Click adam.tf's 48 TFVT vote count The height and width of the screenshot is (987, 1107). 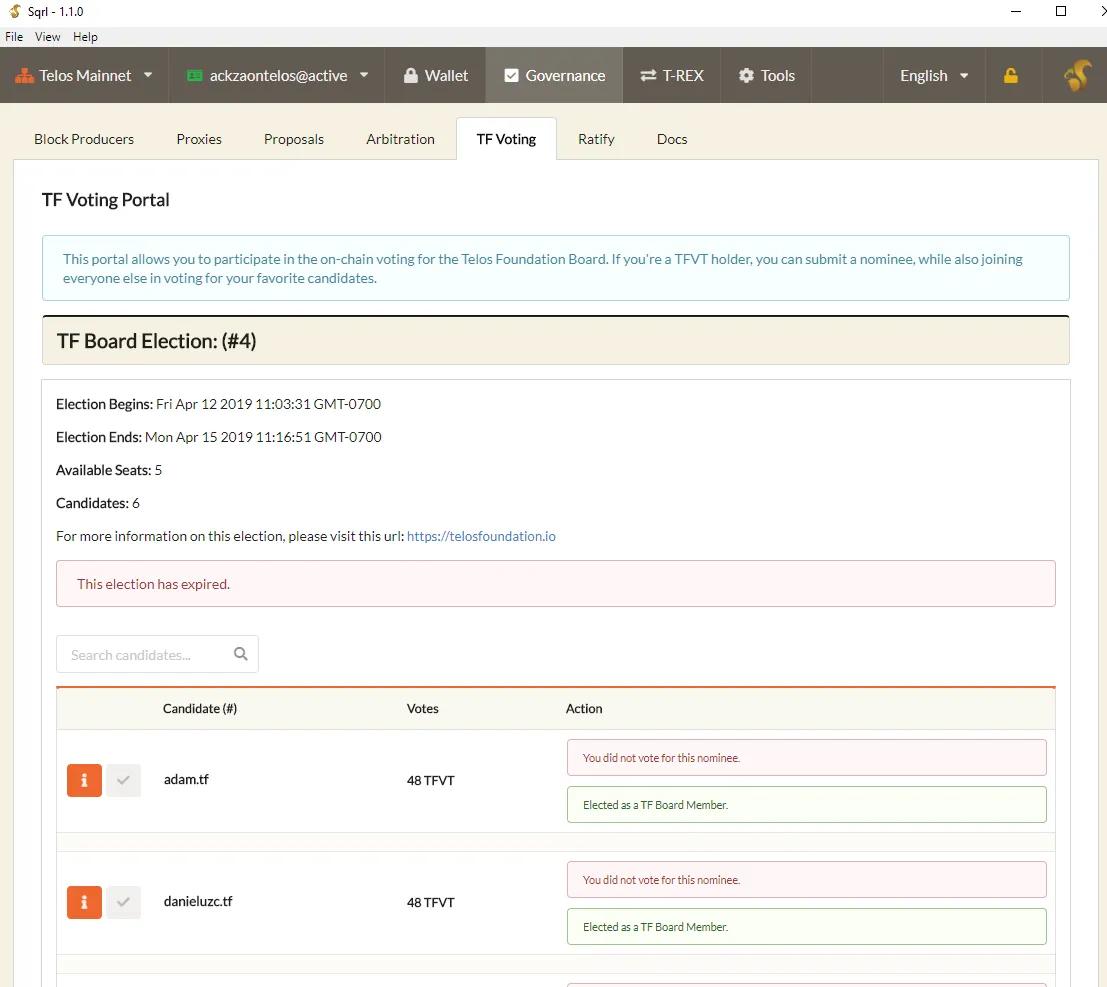[431, 780]
